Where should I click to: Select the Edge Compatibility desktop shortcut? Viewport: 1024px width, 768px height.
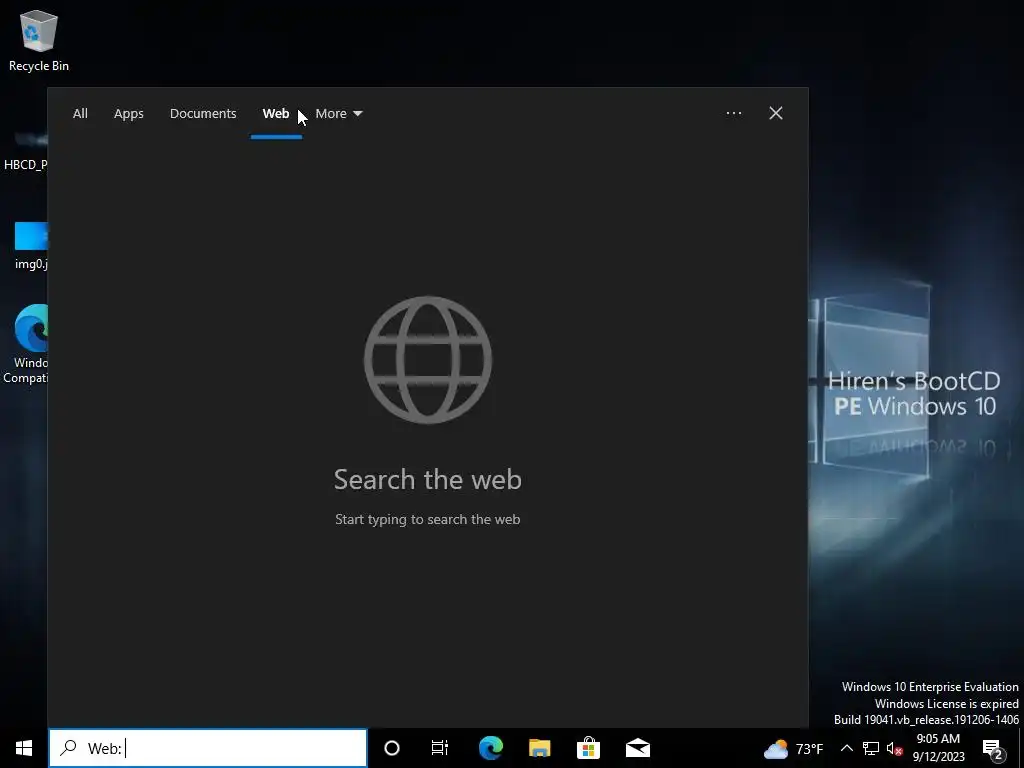(26, 344)
